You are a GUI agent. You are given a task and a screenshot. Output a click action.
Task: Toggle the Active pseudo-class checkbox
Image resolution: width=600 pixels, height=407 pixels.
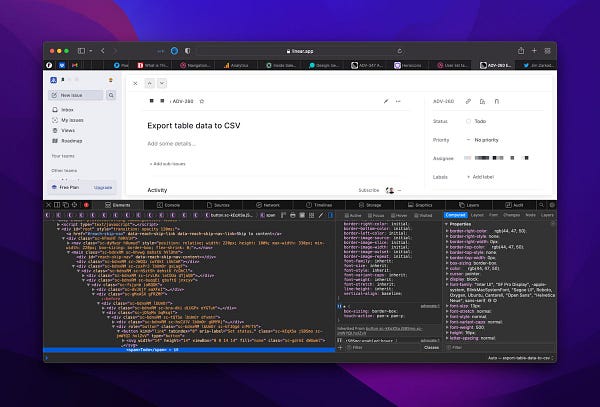click(346, 215)
